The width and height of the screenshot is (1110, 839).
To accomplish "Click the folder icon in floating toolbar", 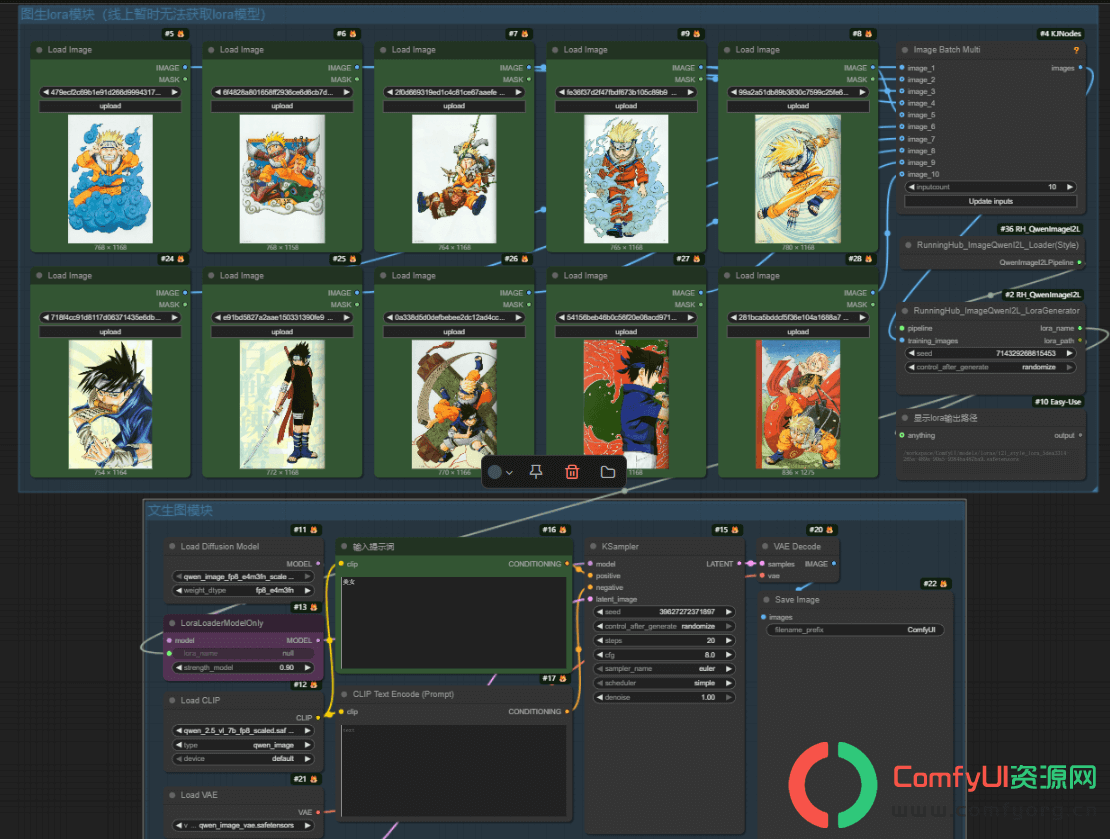I will coord(607,472).
